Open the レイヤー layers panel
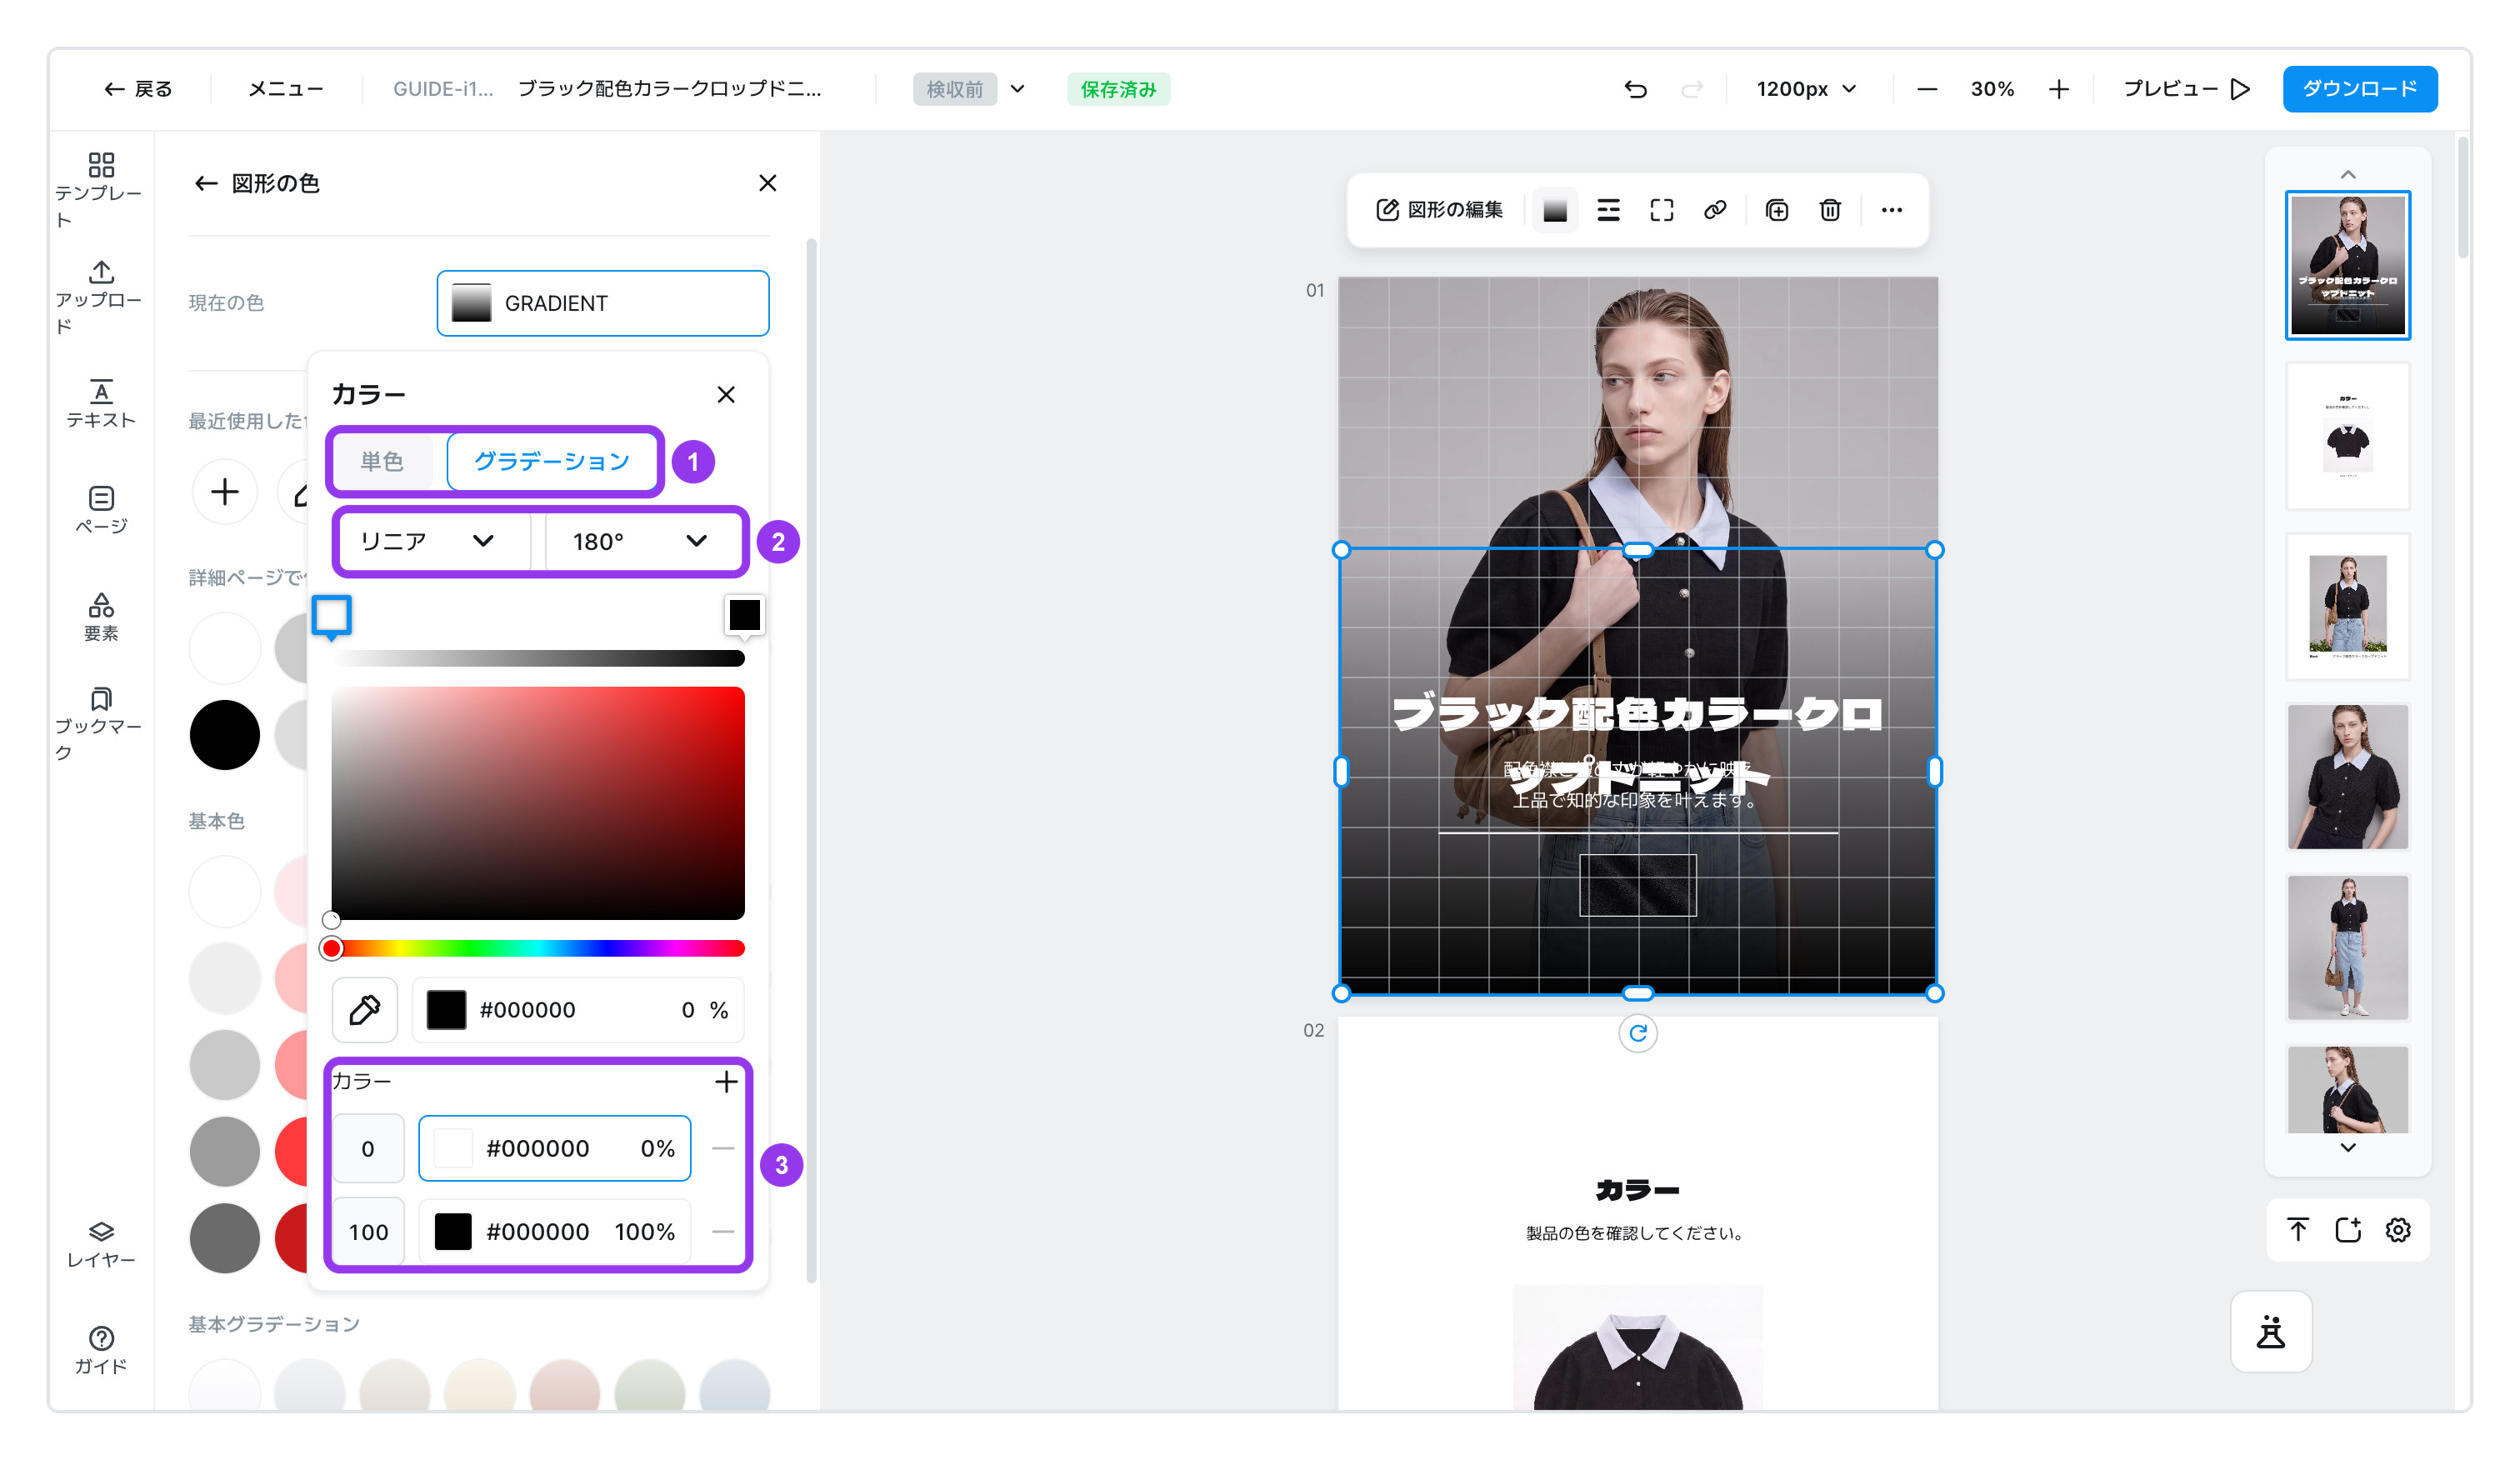 (100, 1244)
